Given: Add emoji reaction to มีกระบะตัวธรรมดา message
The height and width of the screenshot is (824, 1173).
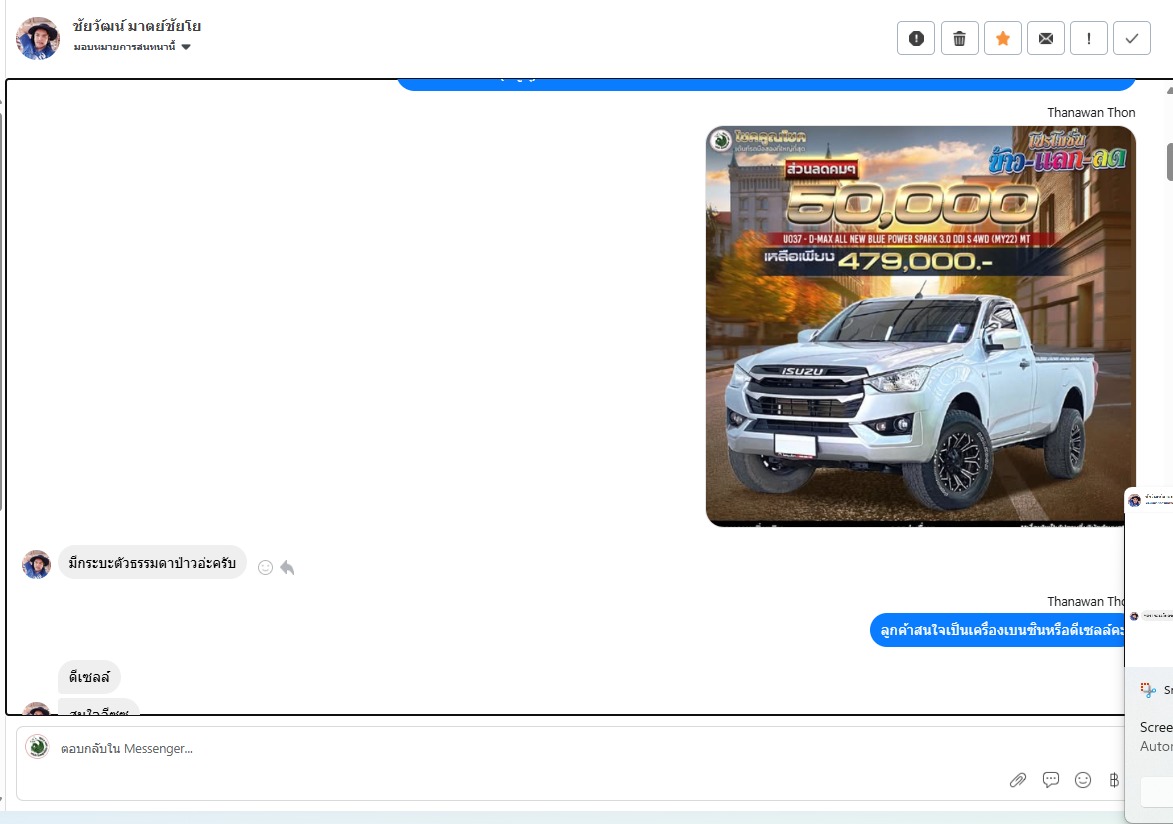Looking at the screenshot, I should tap(266, 567).
